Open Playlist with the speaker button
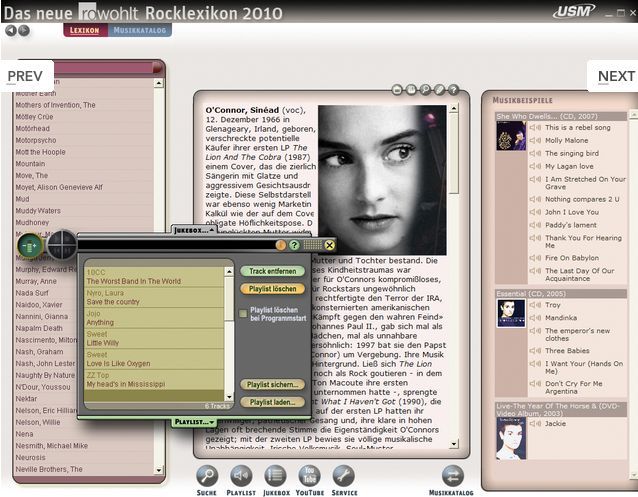 coord(241,476)
